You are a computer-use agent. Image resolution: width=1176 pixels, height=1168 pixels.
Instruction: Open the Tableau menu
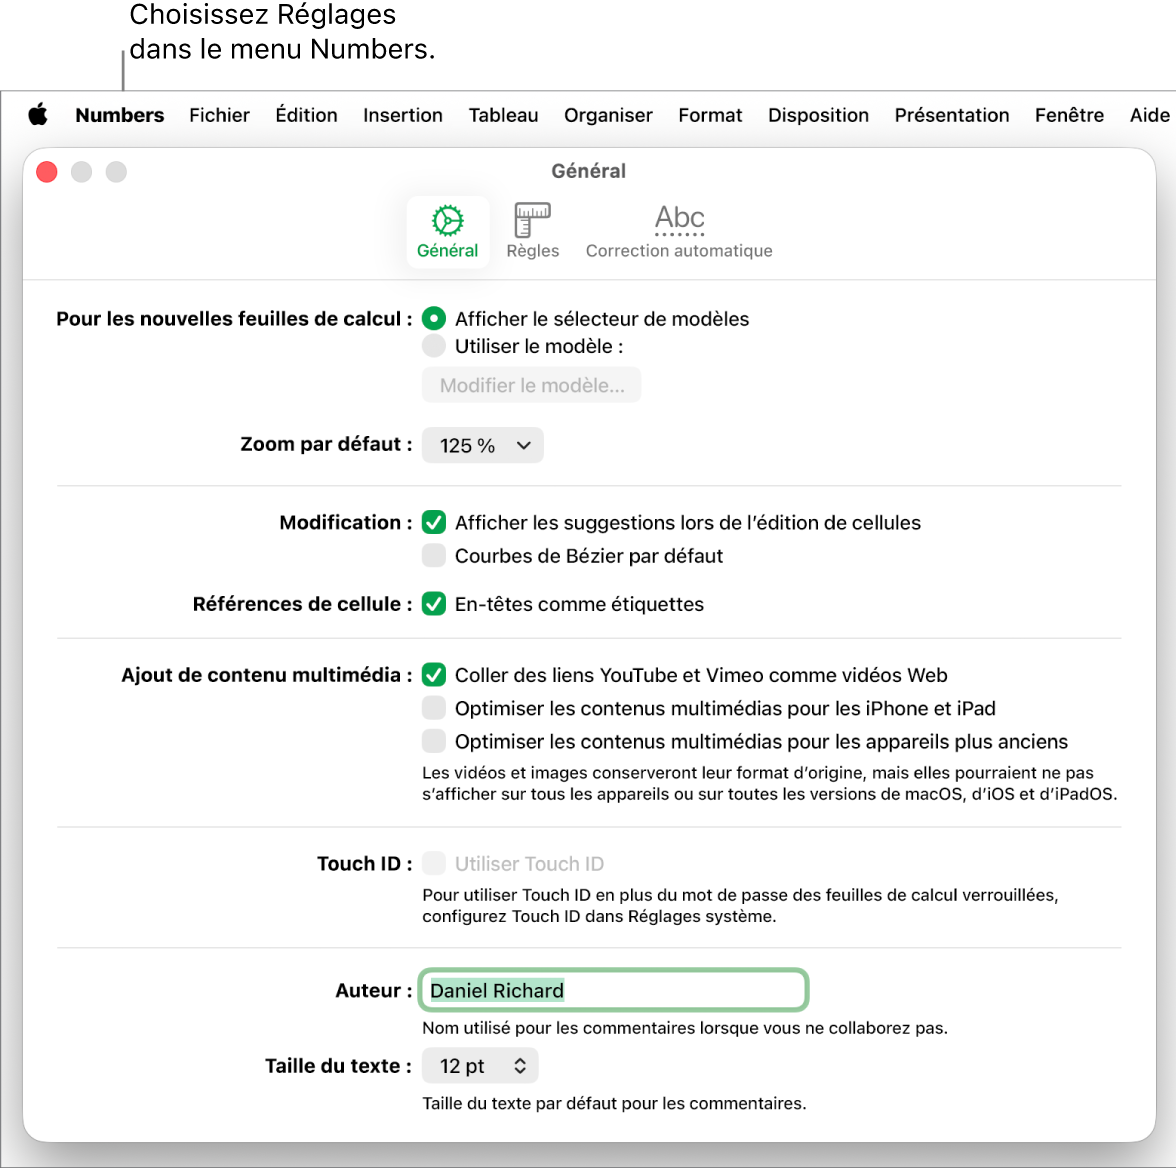tap(503, 115)
